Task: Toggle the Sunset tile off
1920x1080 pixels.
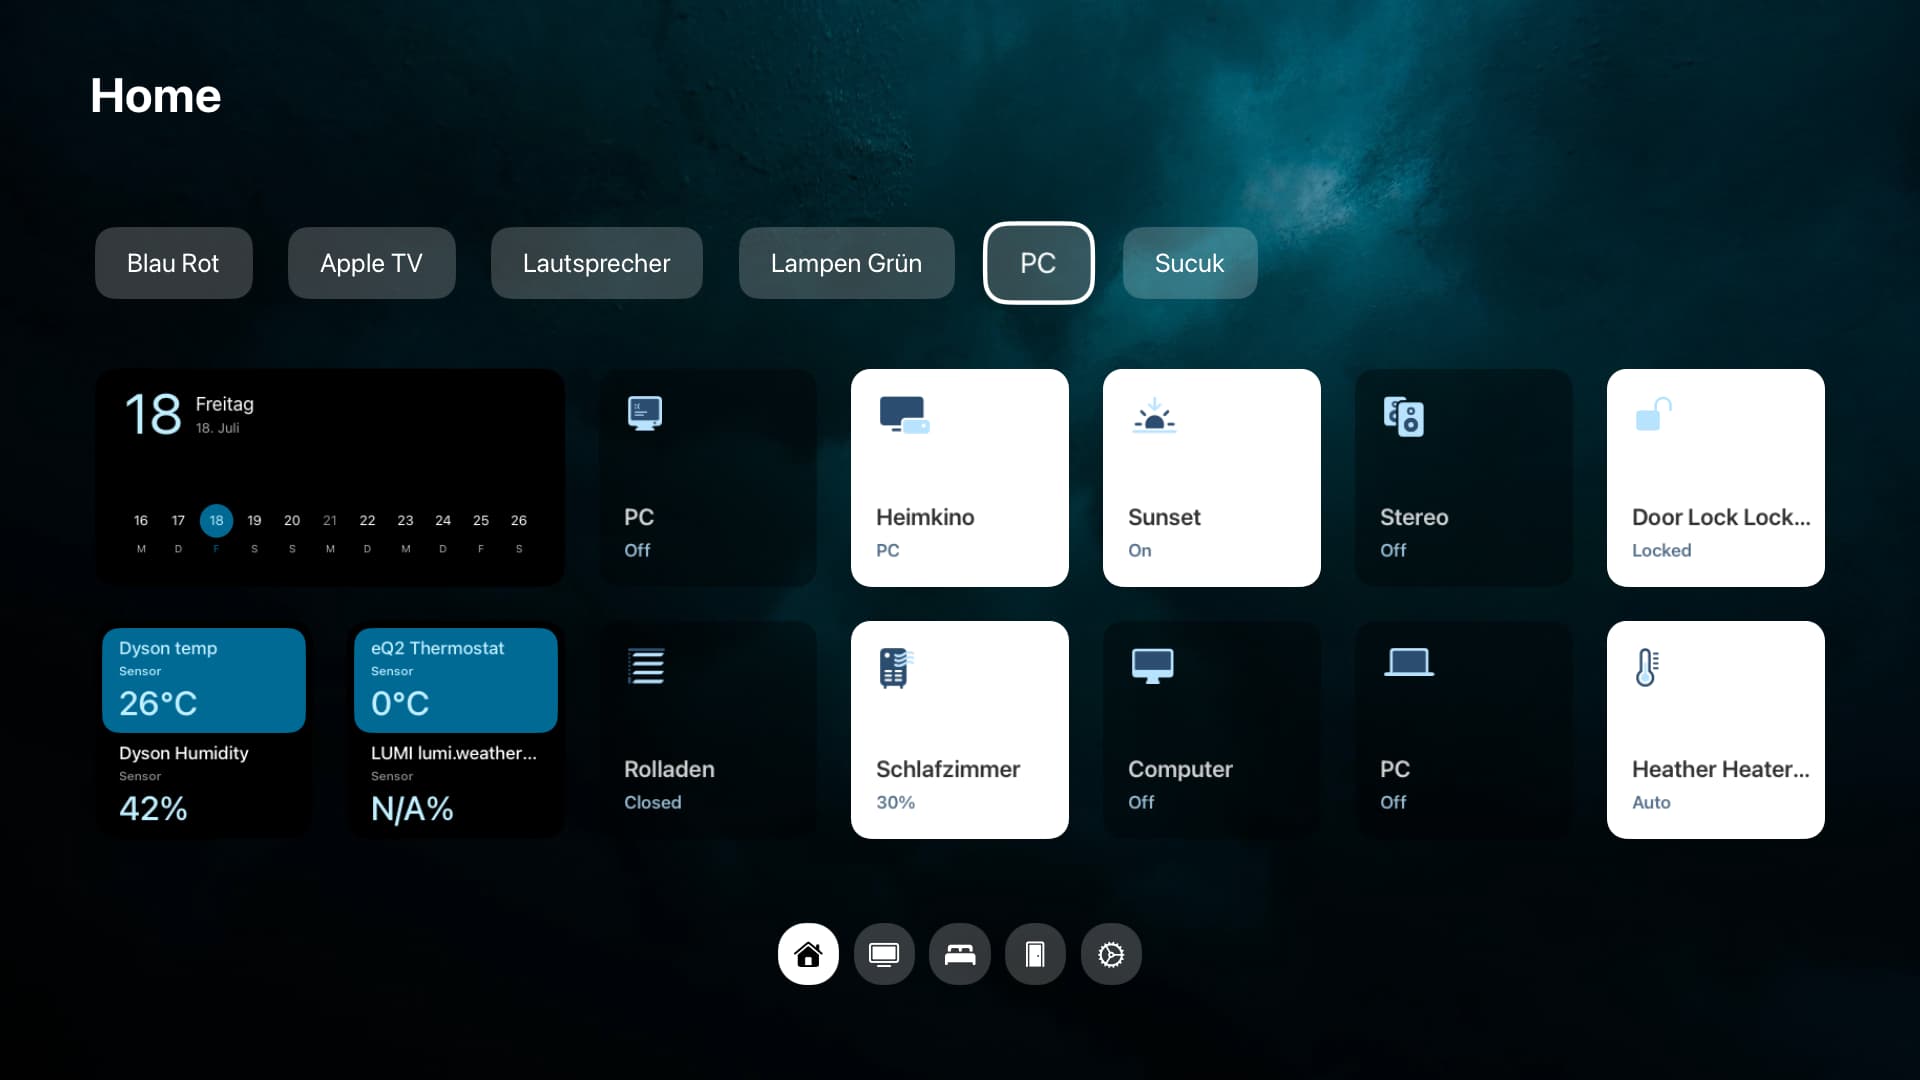Action: click(x=1211, y=478)
